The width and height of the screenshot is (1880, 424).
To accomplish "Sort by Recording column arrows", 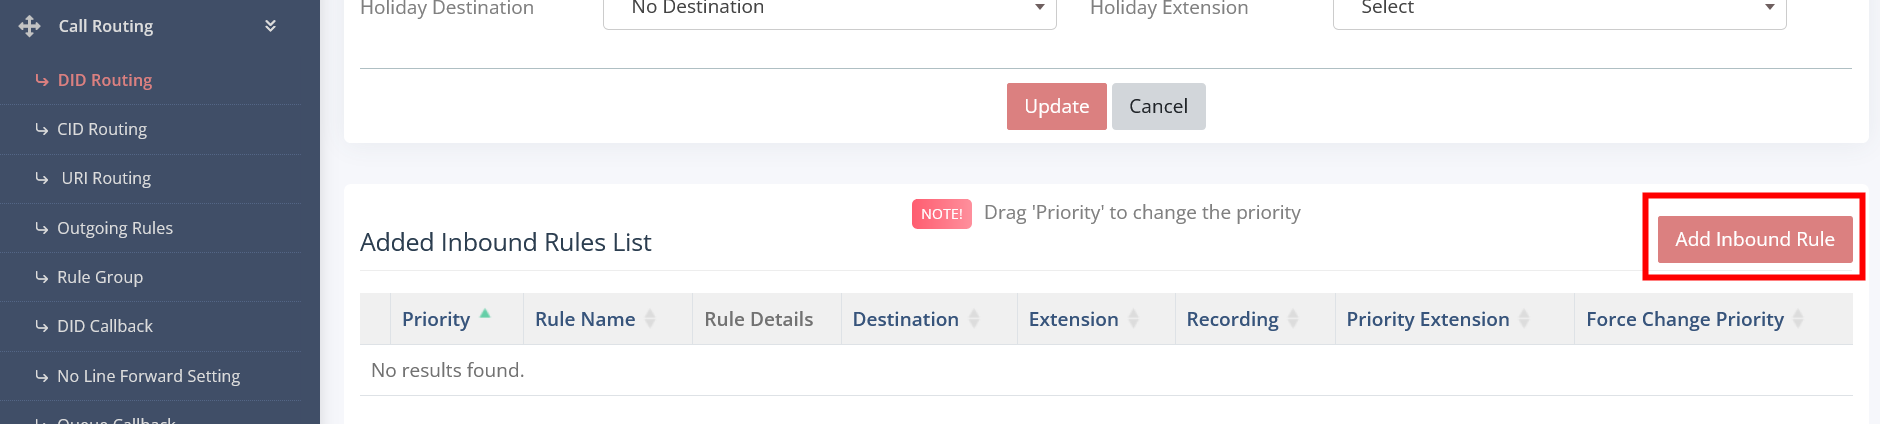I will click(1292, 319).
